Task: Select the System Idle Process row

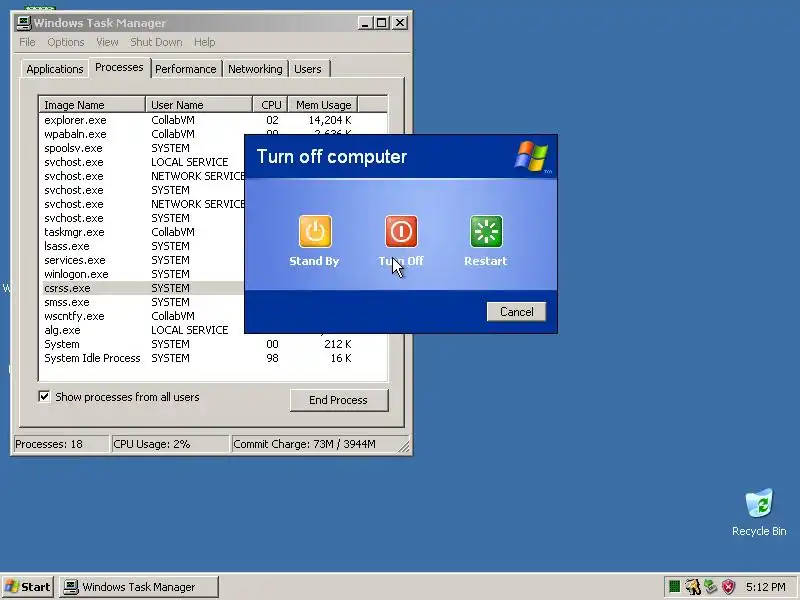Action: pyautogui.click(x=213, y=358)
